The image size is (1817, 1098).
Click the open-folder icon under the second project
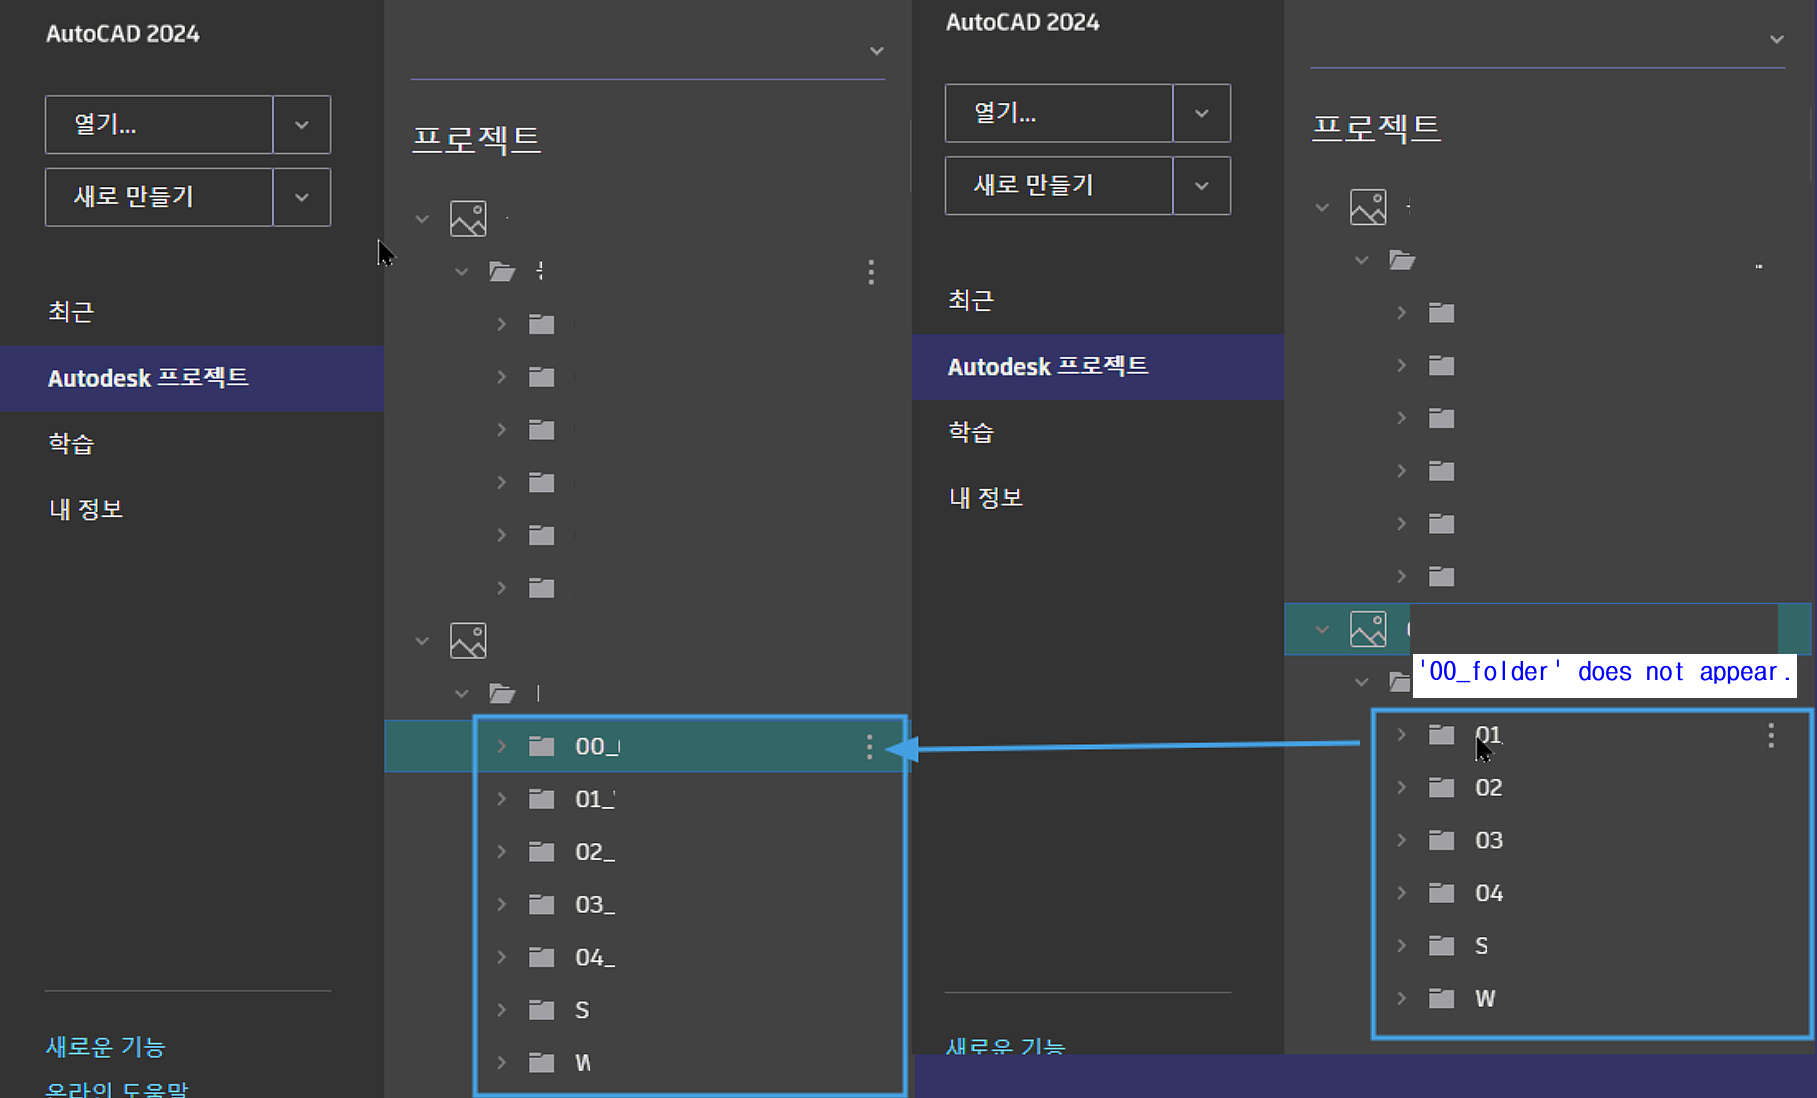point(503,693)
